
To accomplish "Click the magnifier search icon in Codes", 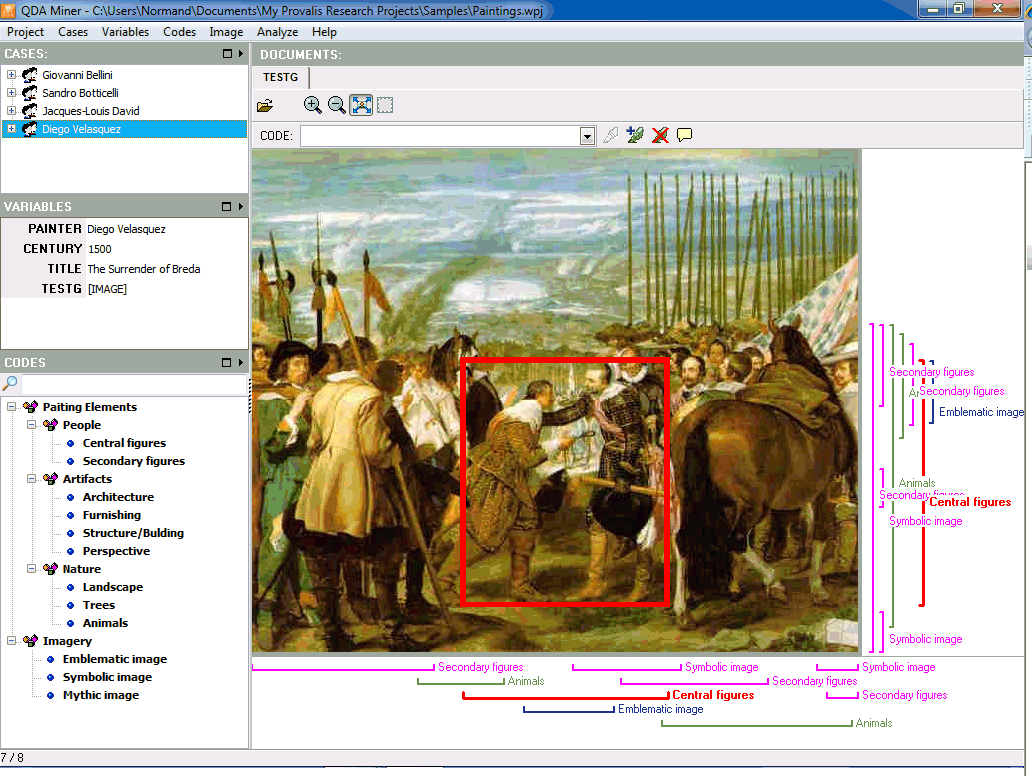I will click(x=11, y=382).
